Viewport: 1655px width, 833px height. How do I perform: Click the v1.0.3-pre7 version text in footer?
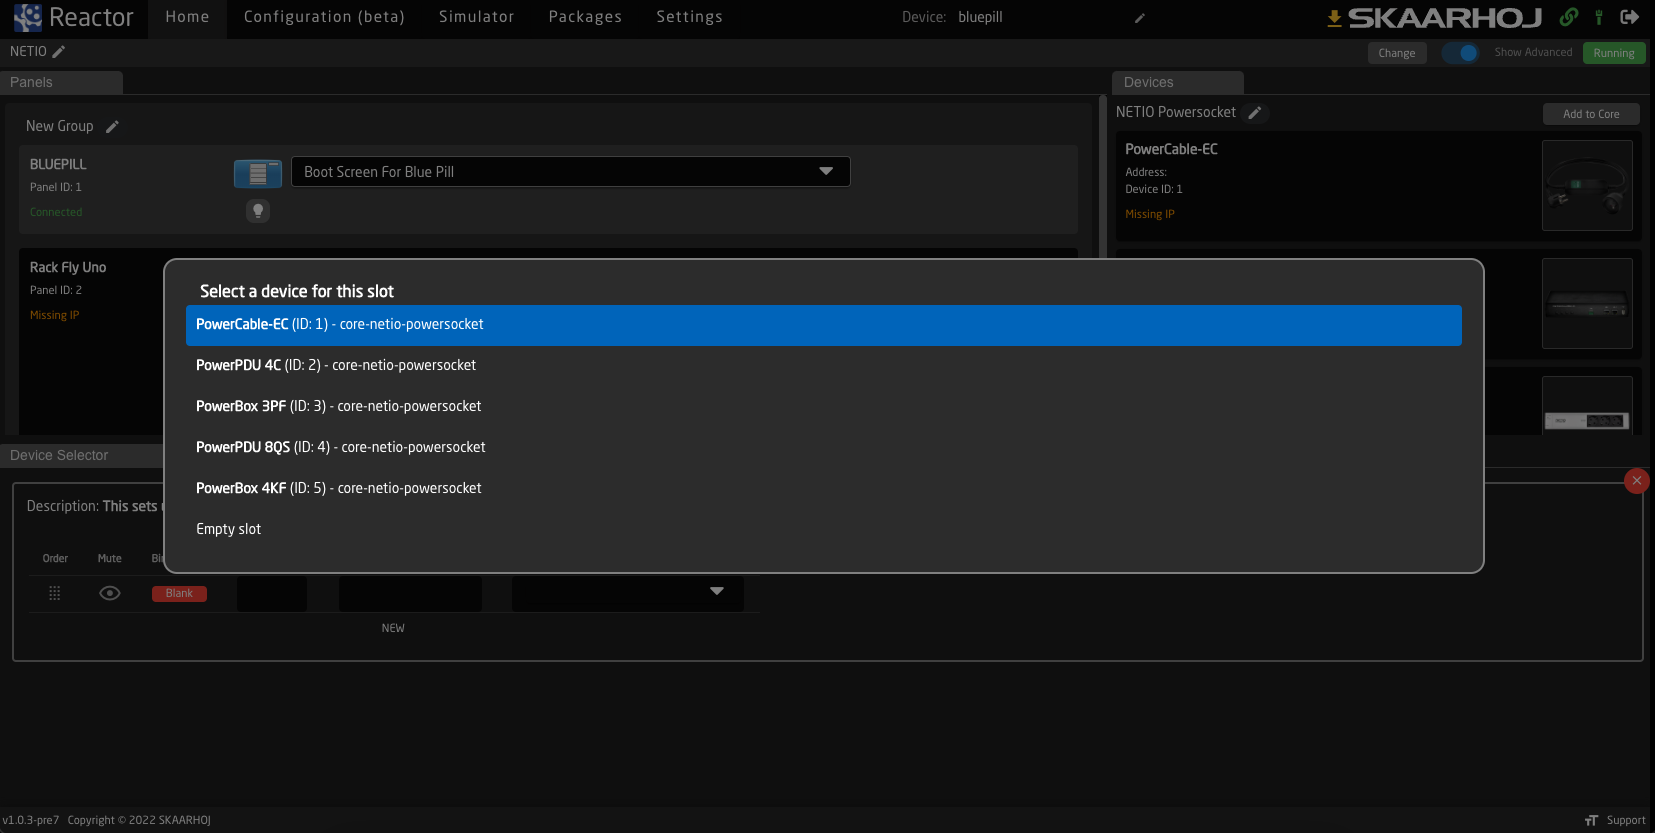(30, 820)
